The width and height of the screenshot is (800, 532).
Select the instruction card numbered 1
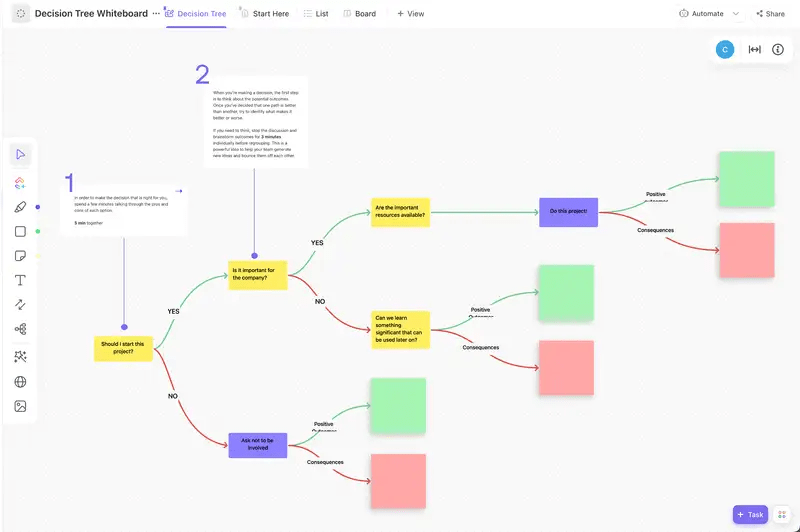123,210
